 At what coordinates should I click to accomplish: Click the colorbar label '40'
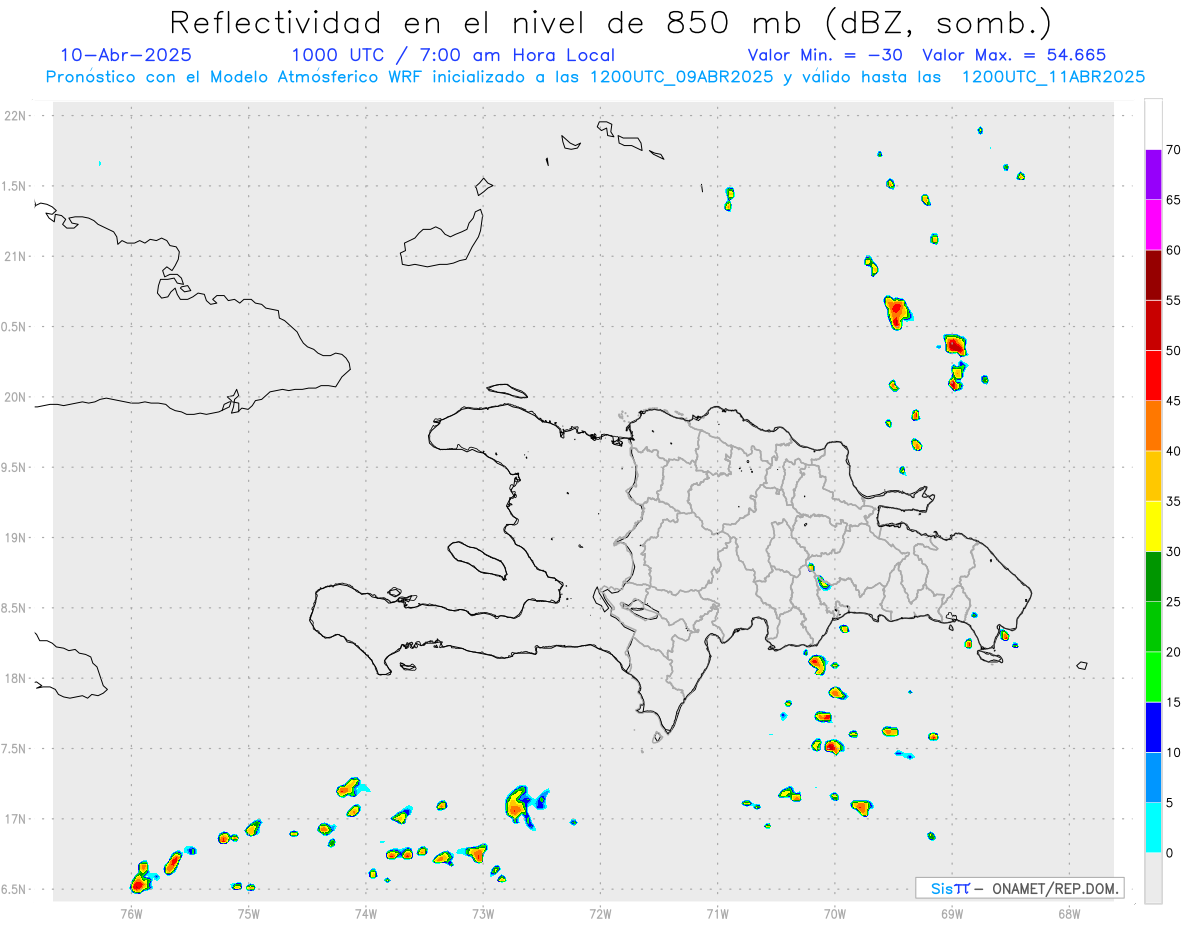[x=1173, y=451]
